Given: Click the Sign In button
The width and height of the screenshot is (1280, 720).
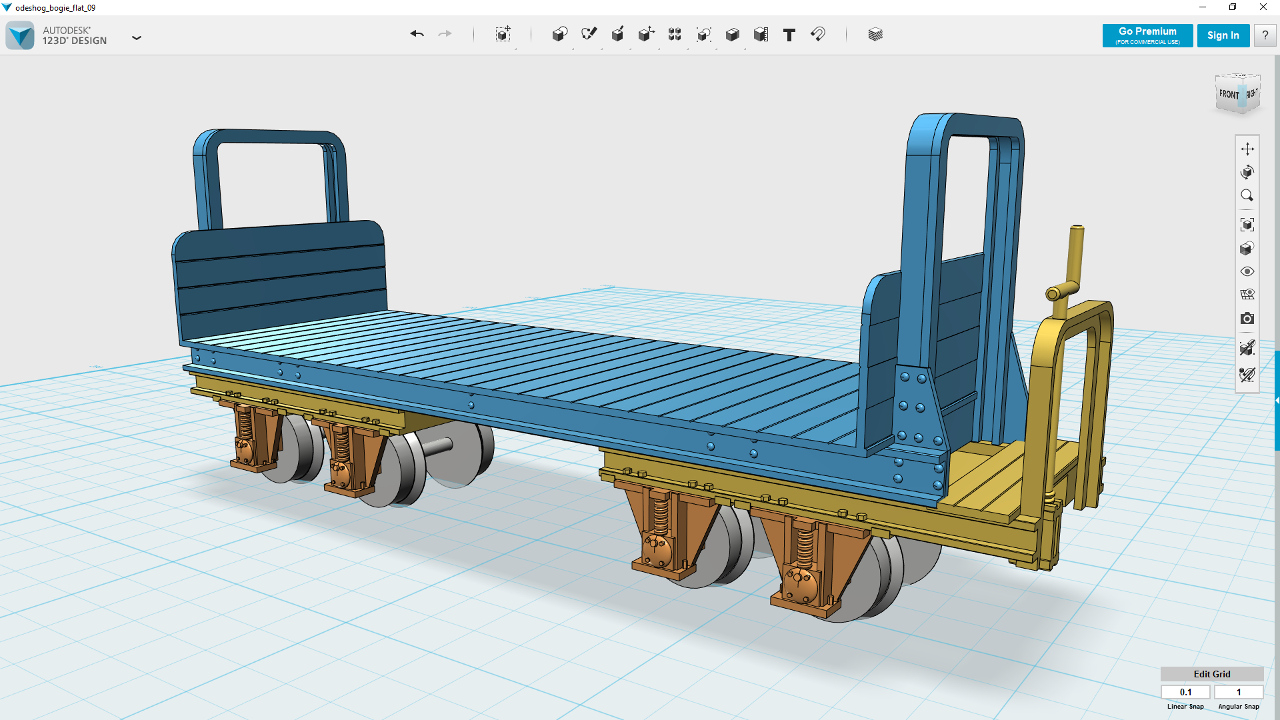Looking at the screenshot, I should (x=1223, y=35).
